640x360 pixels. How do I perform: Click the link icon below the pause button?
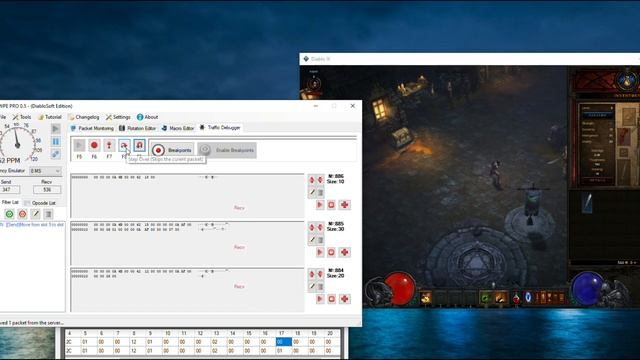tap(56, 154)
